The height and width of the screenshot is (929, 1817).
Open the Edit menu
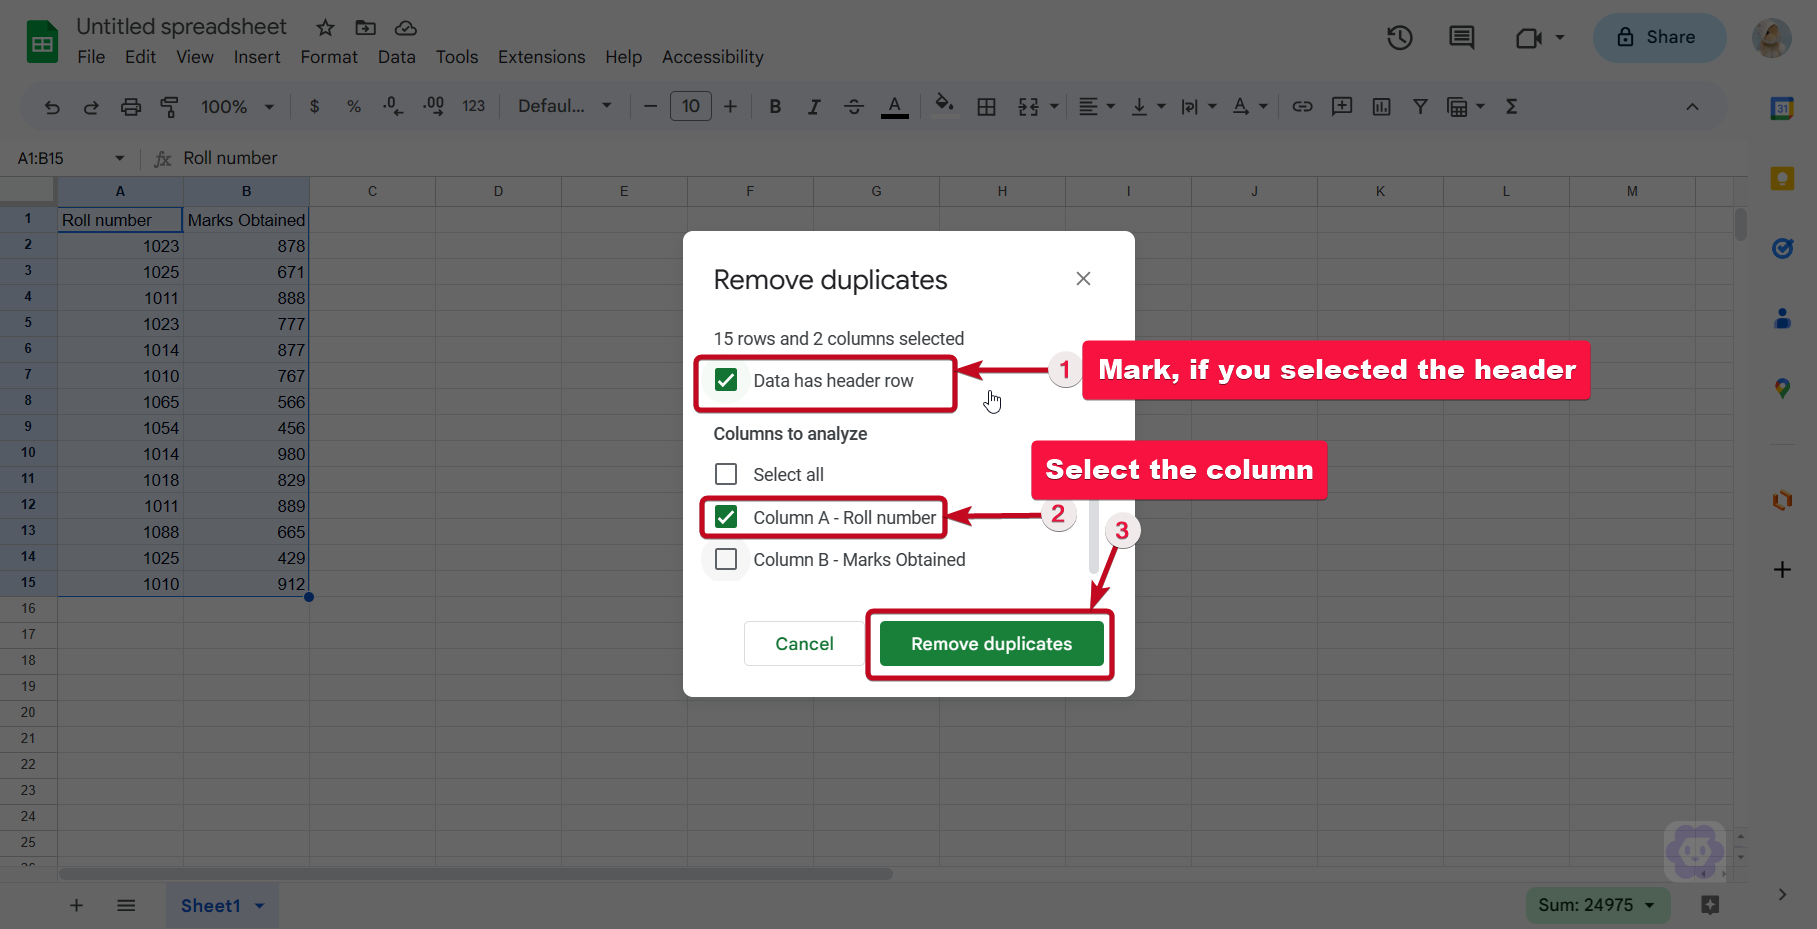point(140,57)
